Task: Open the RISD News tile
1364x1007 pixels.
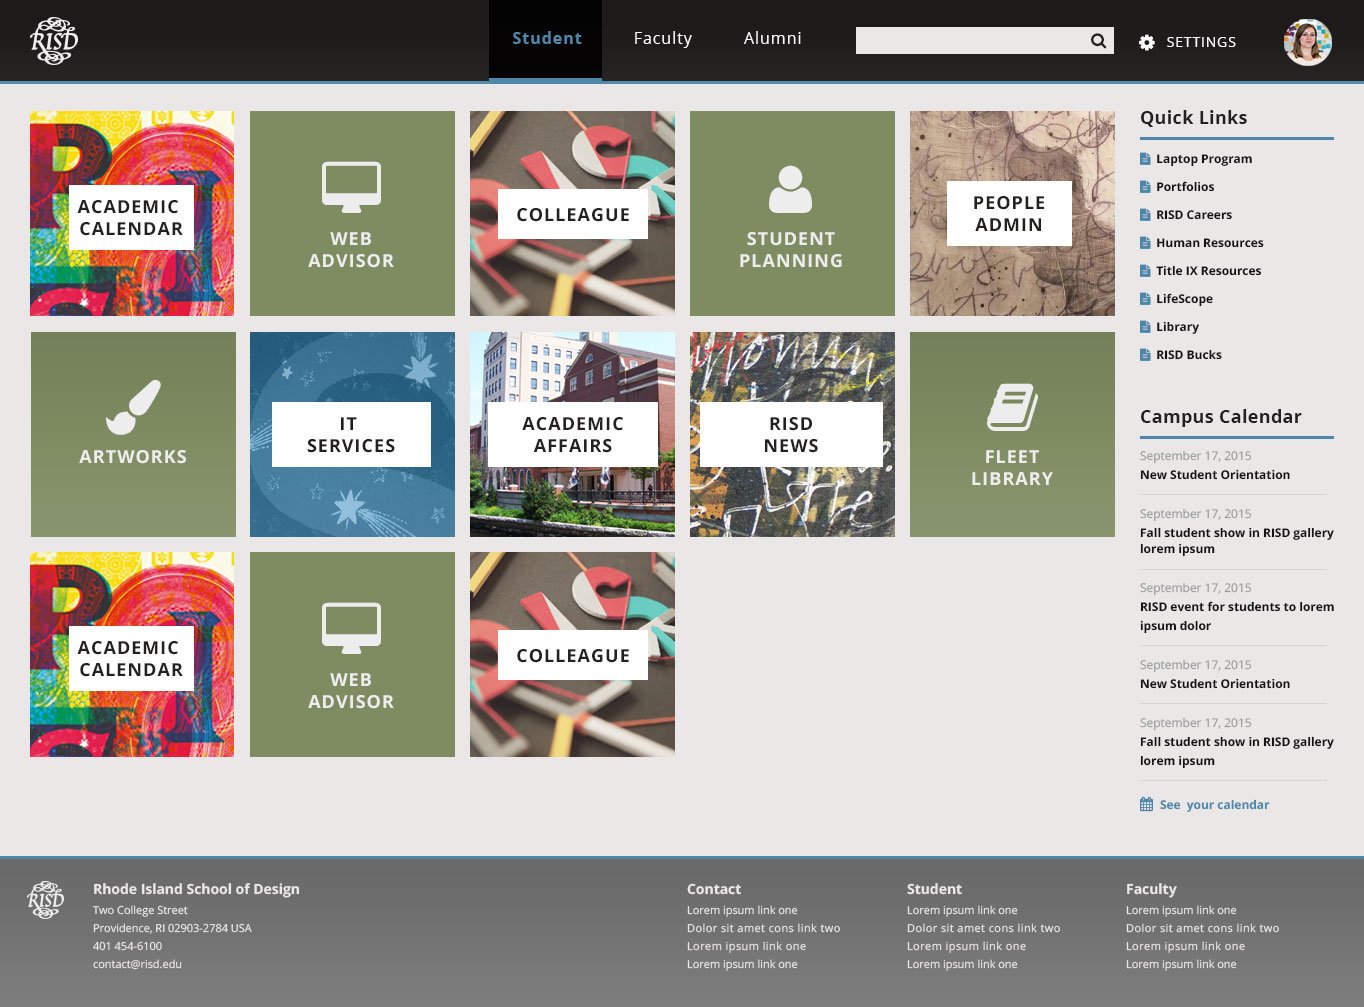Action: coord(792,434)
